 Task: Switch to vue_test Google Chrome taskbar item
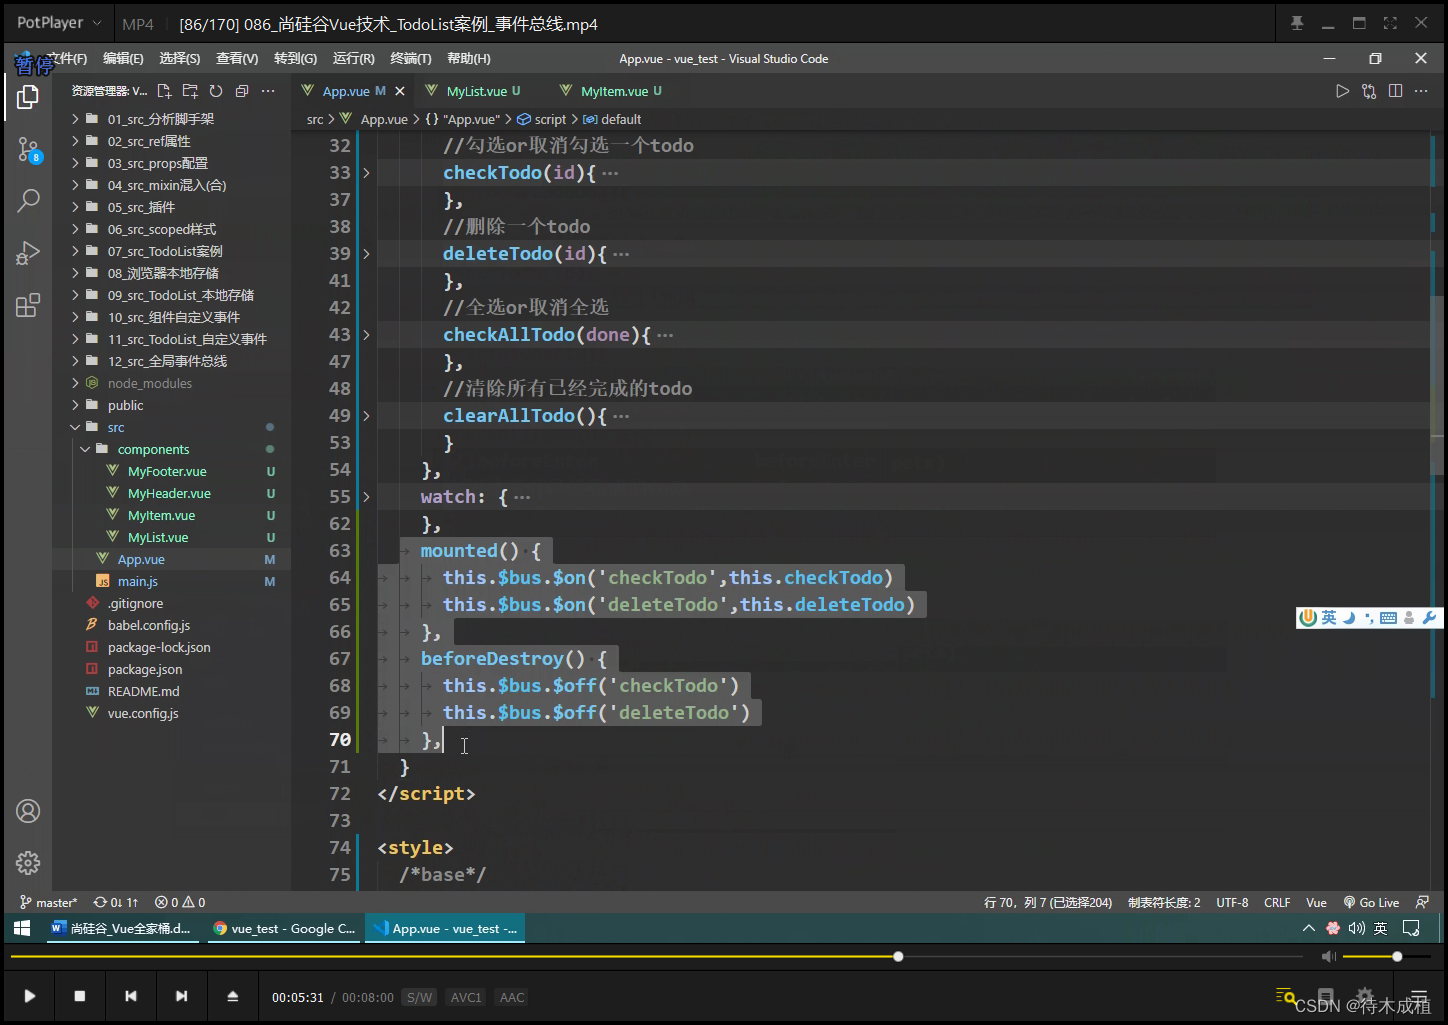pos(284,928)
